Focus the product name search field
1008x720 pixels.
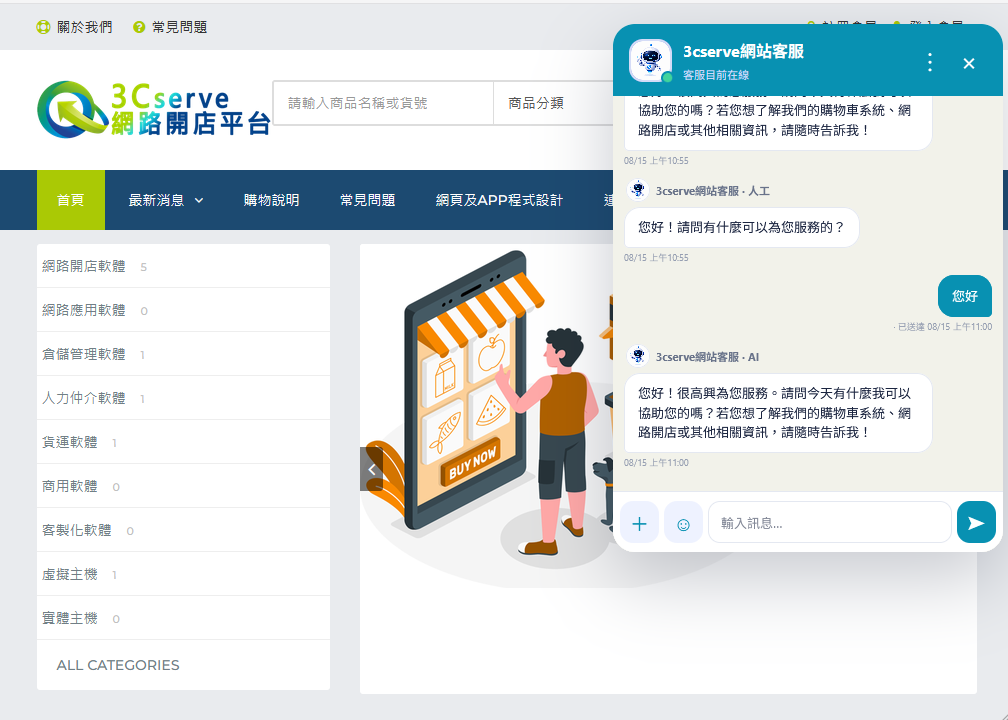pos(383,103)
